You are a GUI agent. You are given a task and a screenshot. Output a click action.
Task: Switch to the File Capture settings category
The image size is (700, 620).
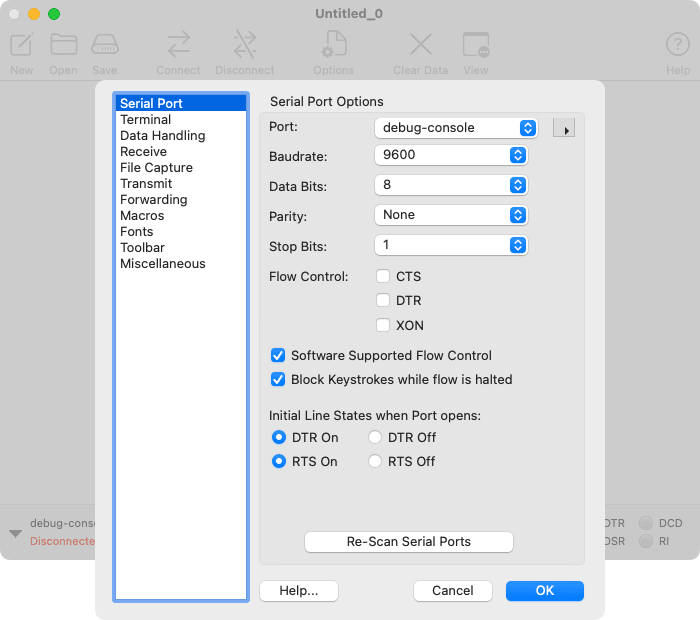coord(156,168)
